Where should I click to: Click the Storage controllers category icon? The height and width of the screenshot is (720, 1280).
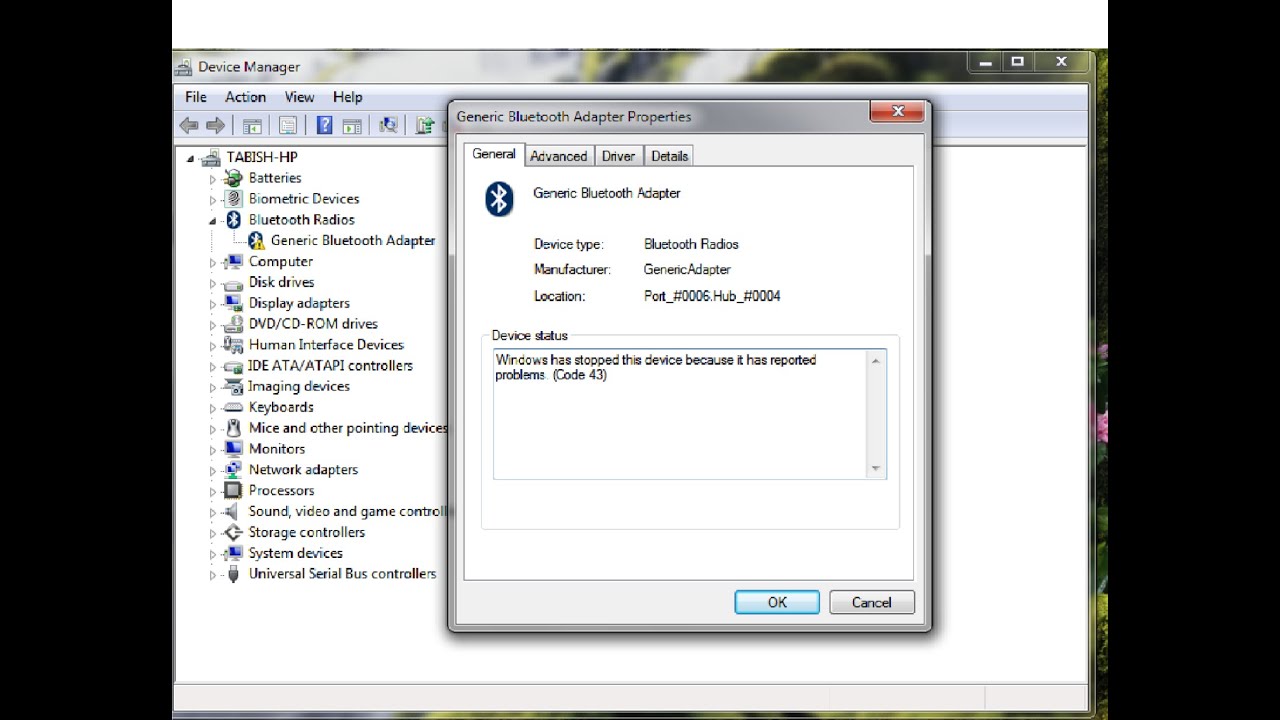233,532
